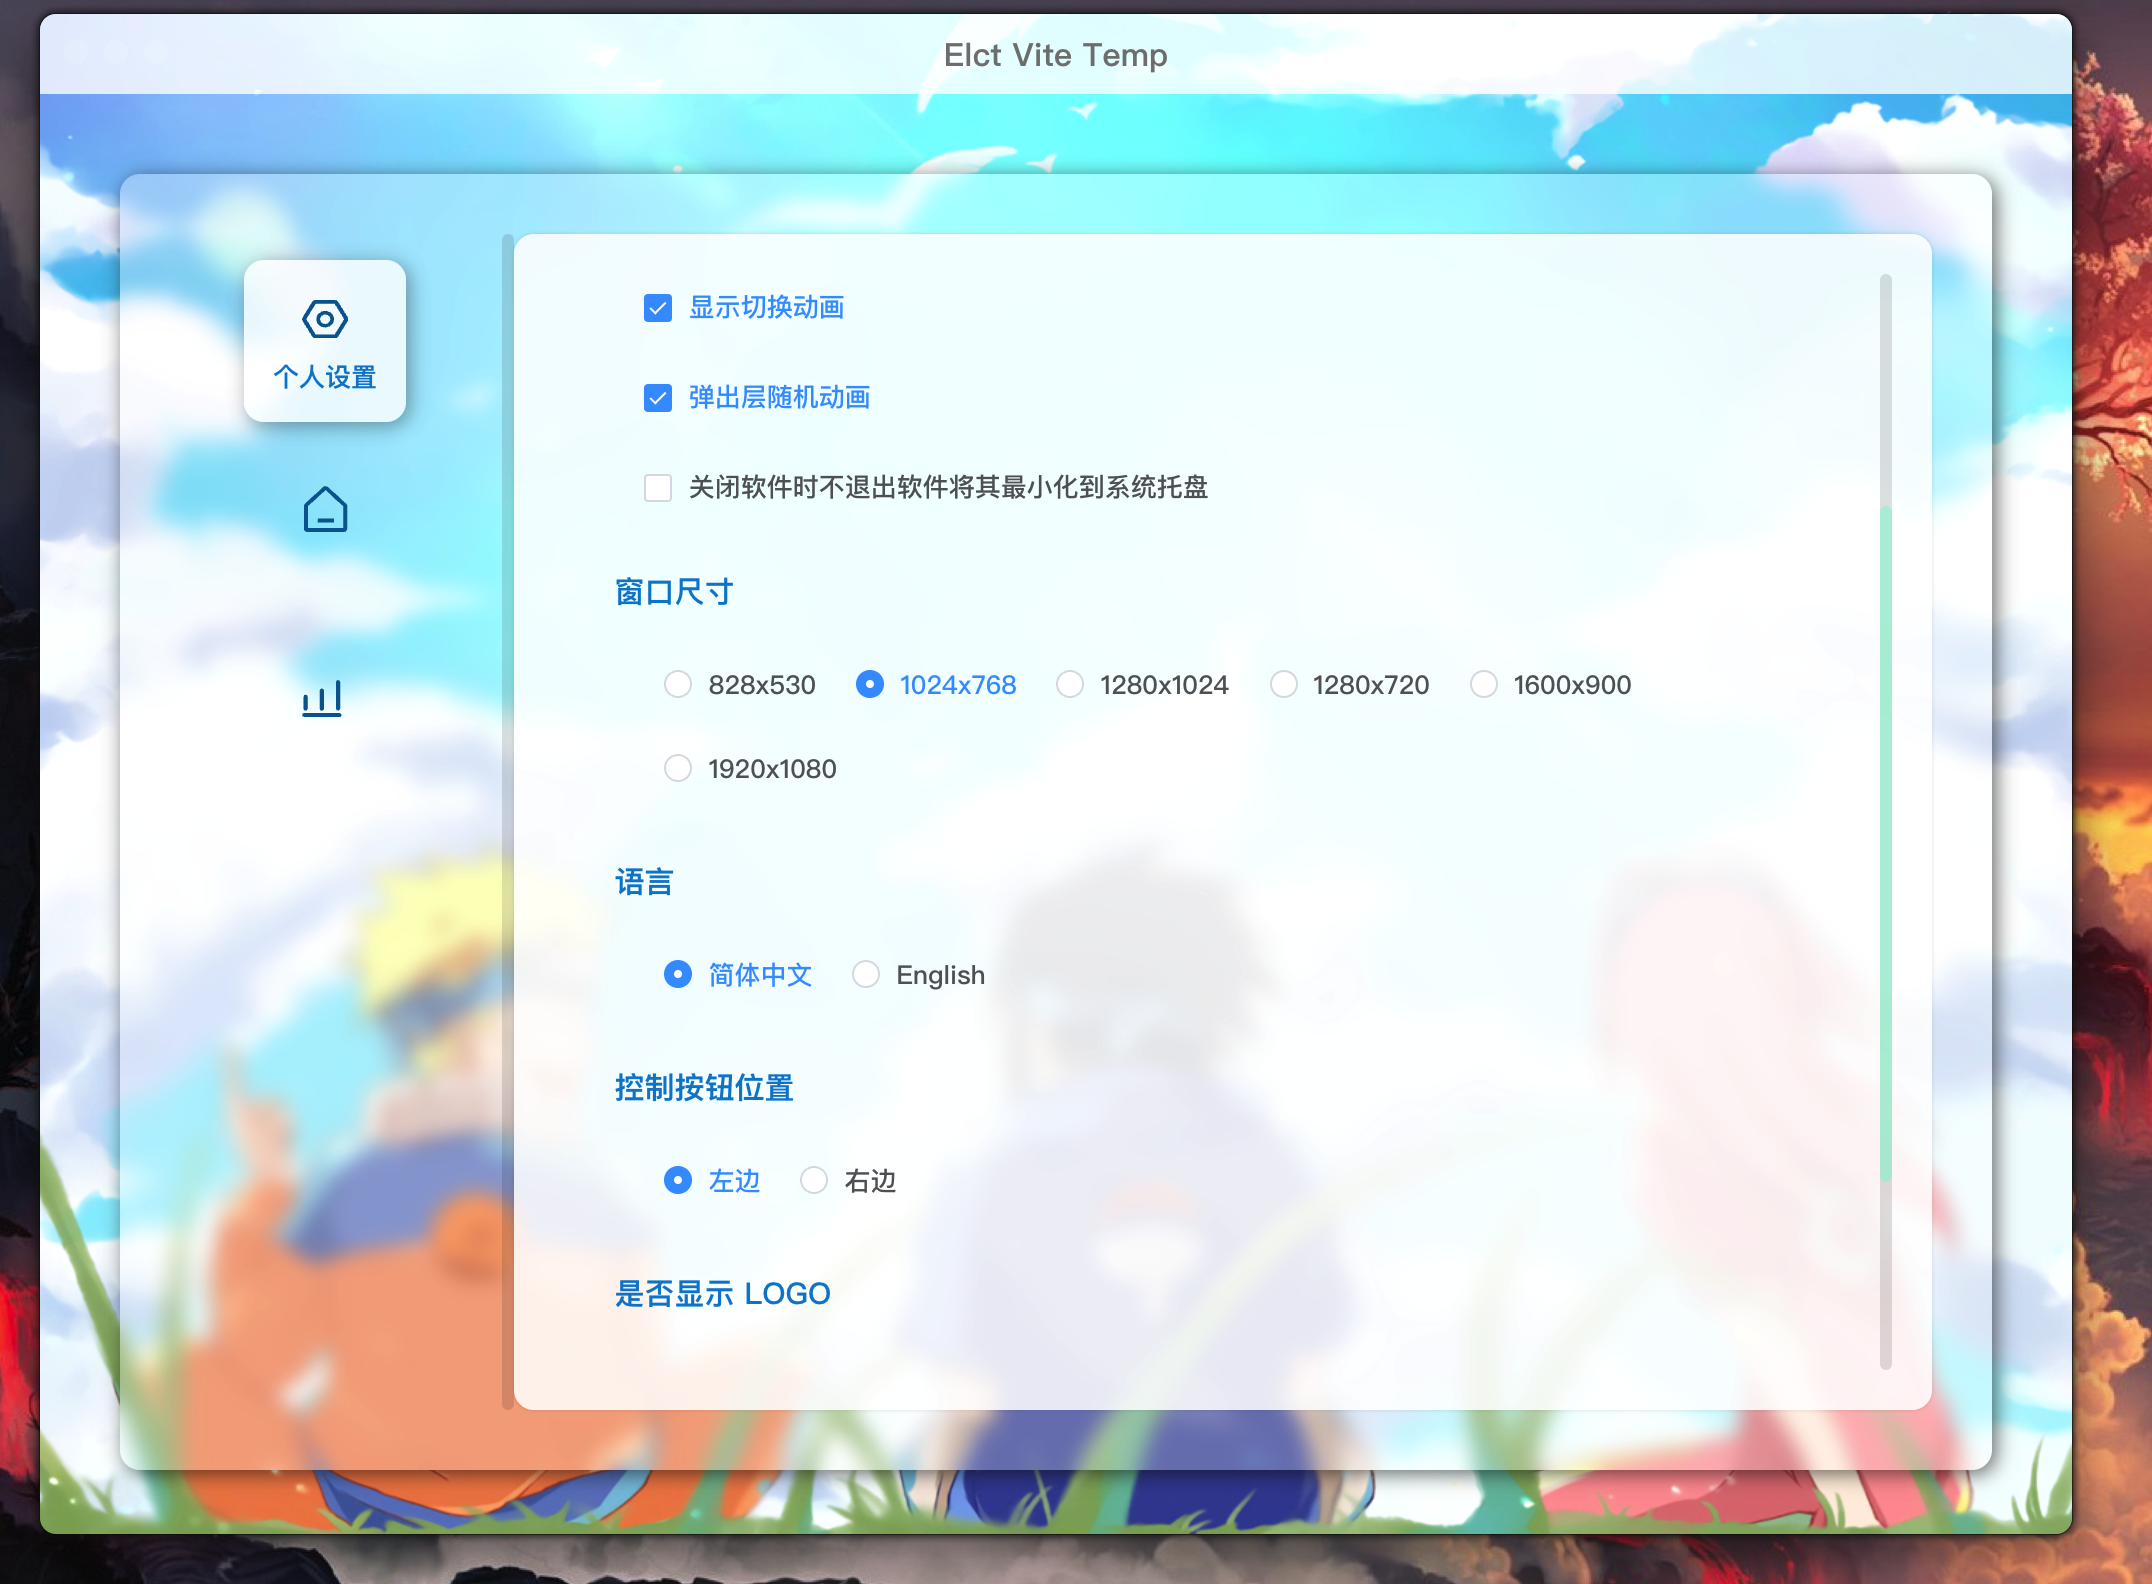The width and height of the screenshot is (2152, 1584).
Task: Choose 1280x1024 resolution
Action: (x=1070, y=684)
